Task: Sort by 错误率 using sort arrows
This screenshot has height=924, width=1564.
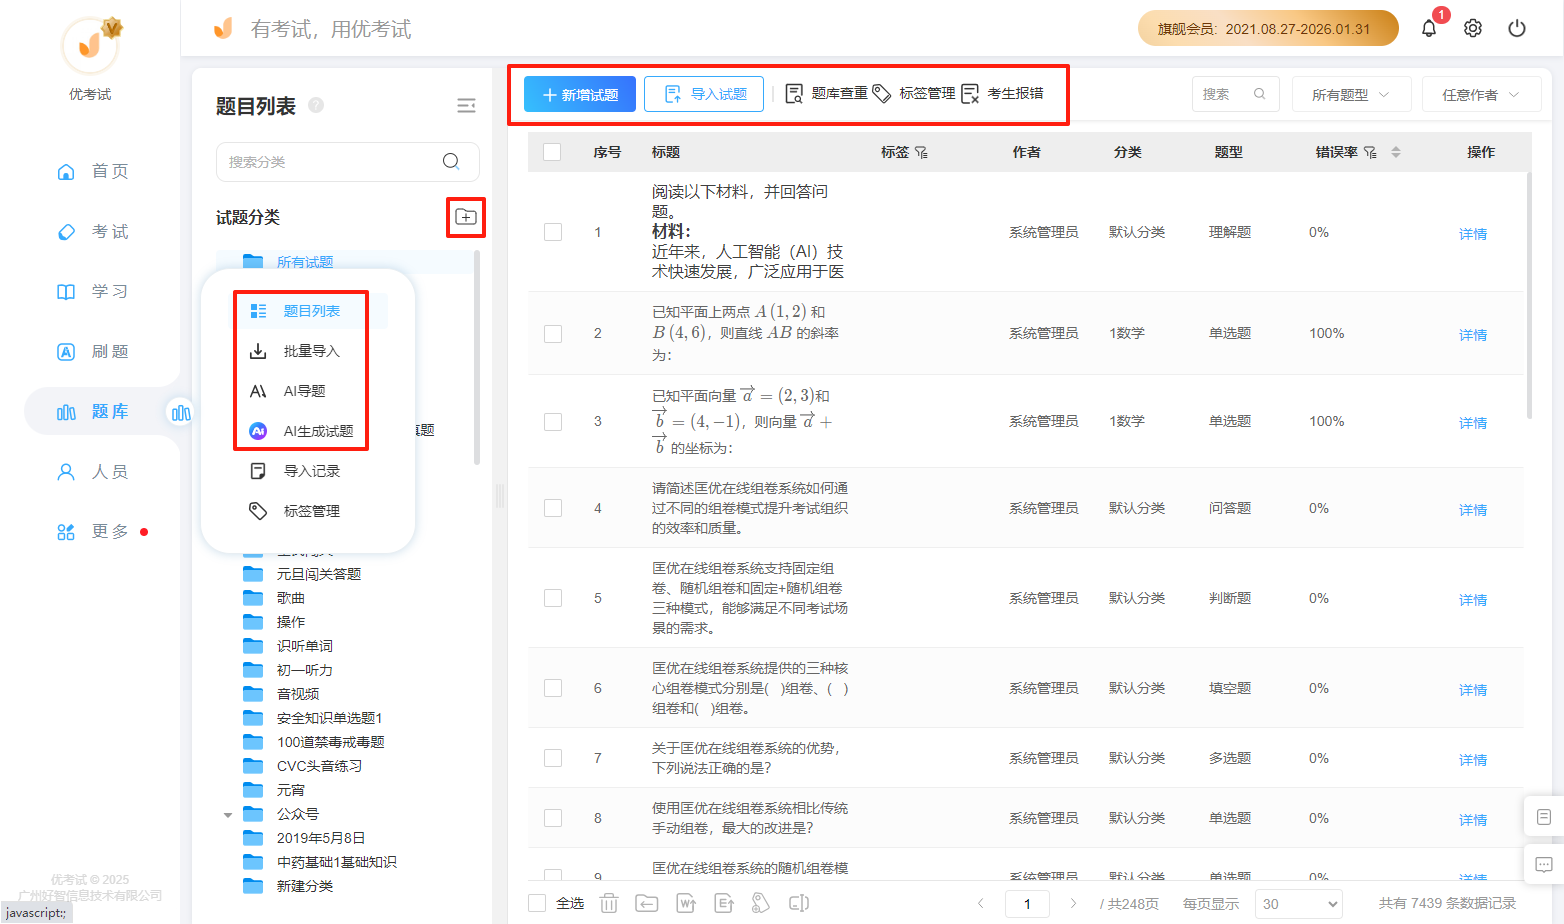Action: pos(1396,152)
